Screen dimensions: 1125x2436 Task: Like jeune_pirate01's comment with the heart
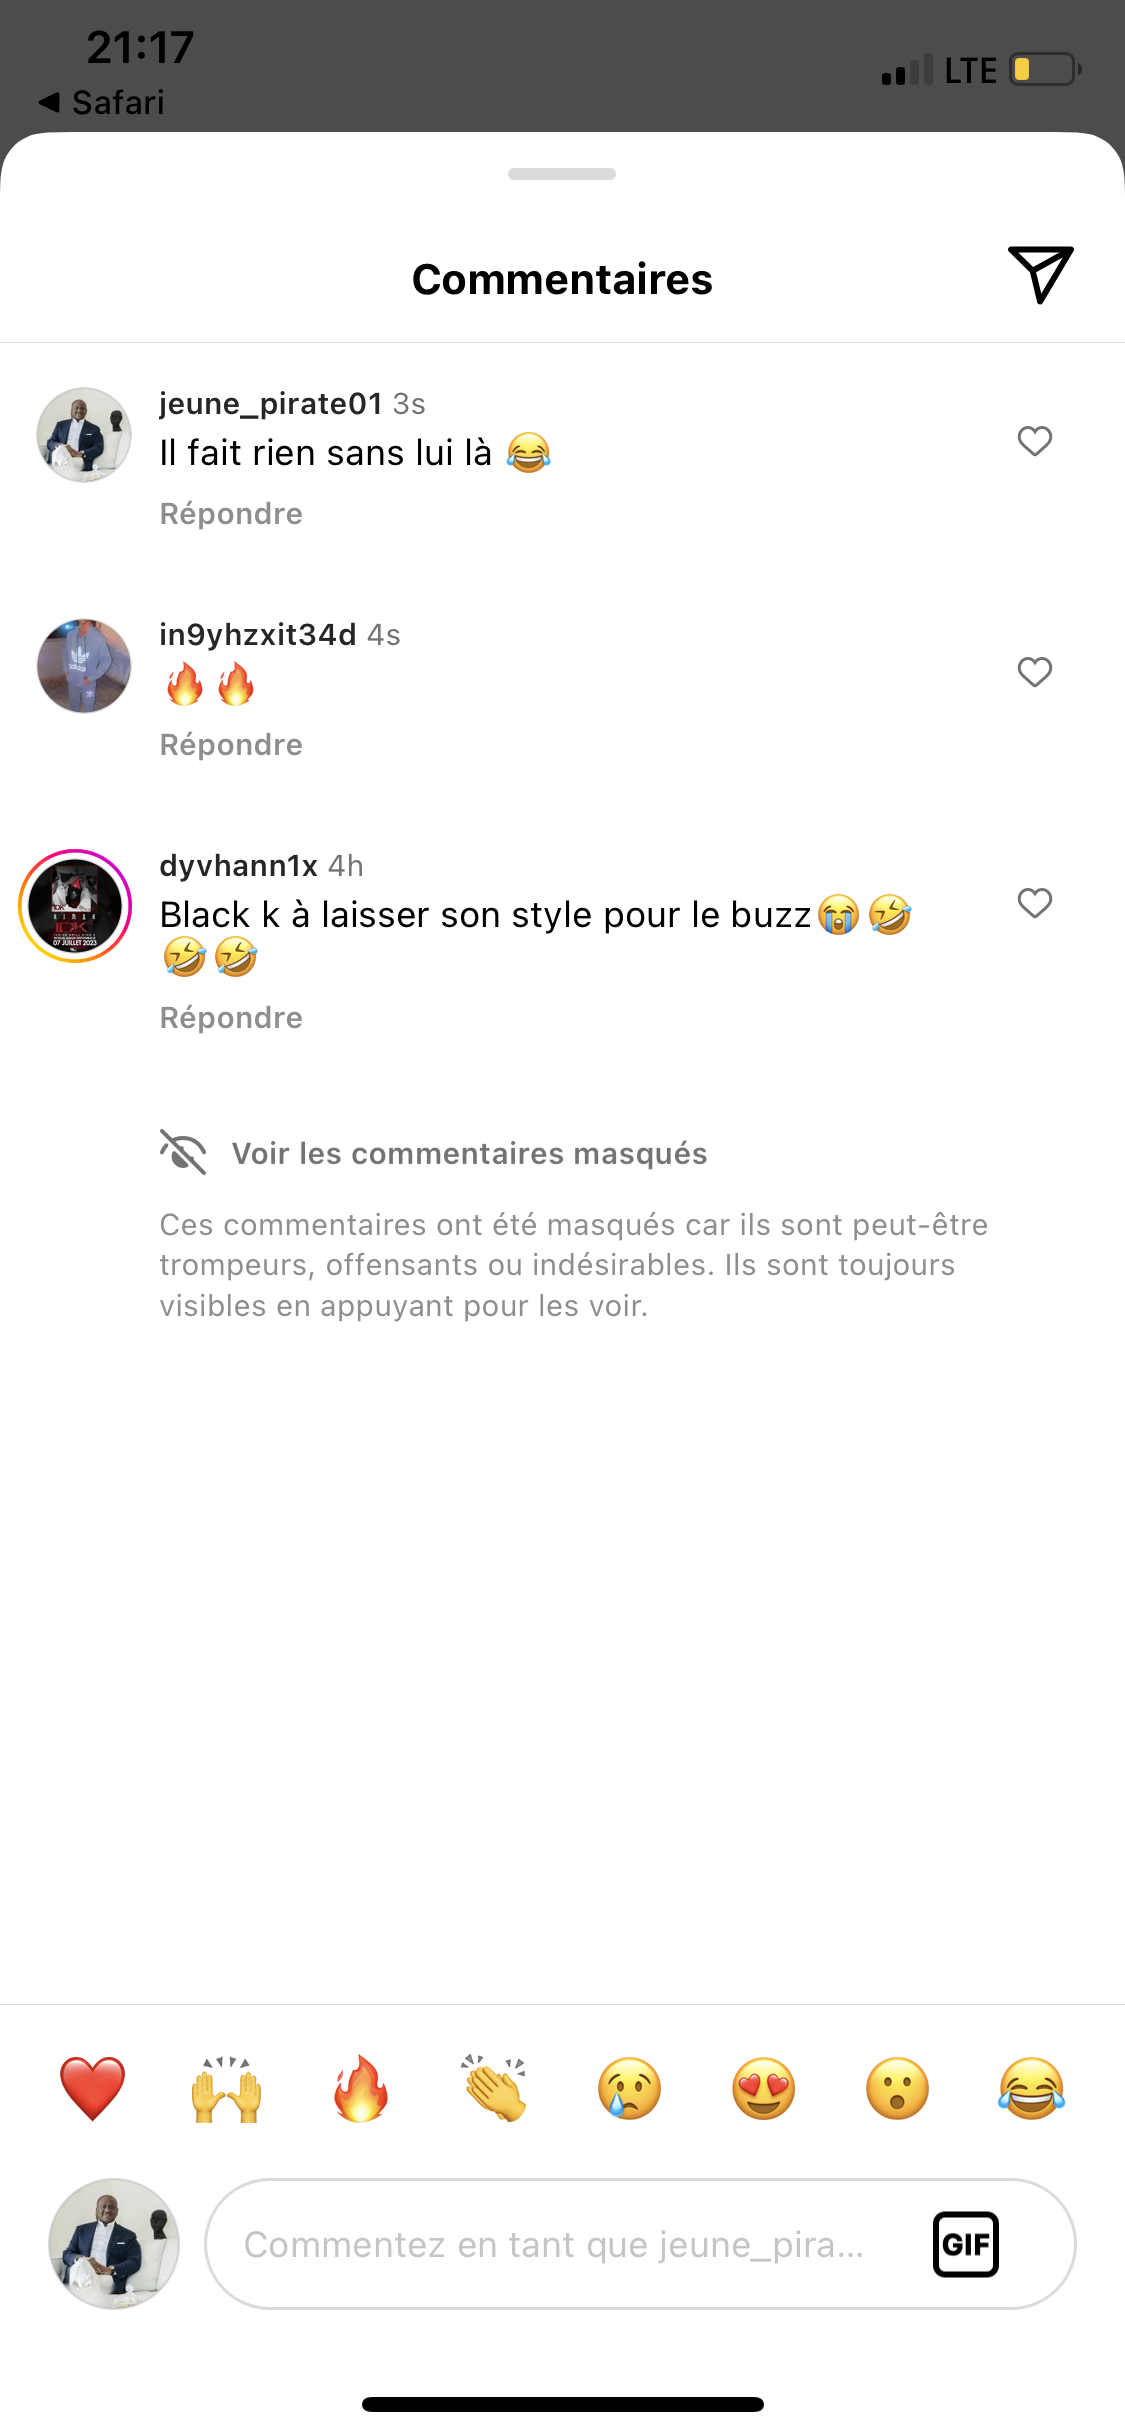pos(1035,441)
